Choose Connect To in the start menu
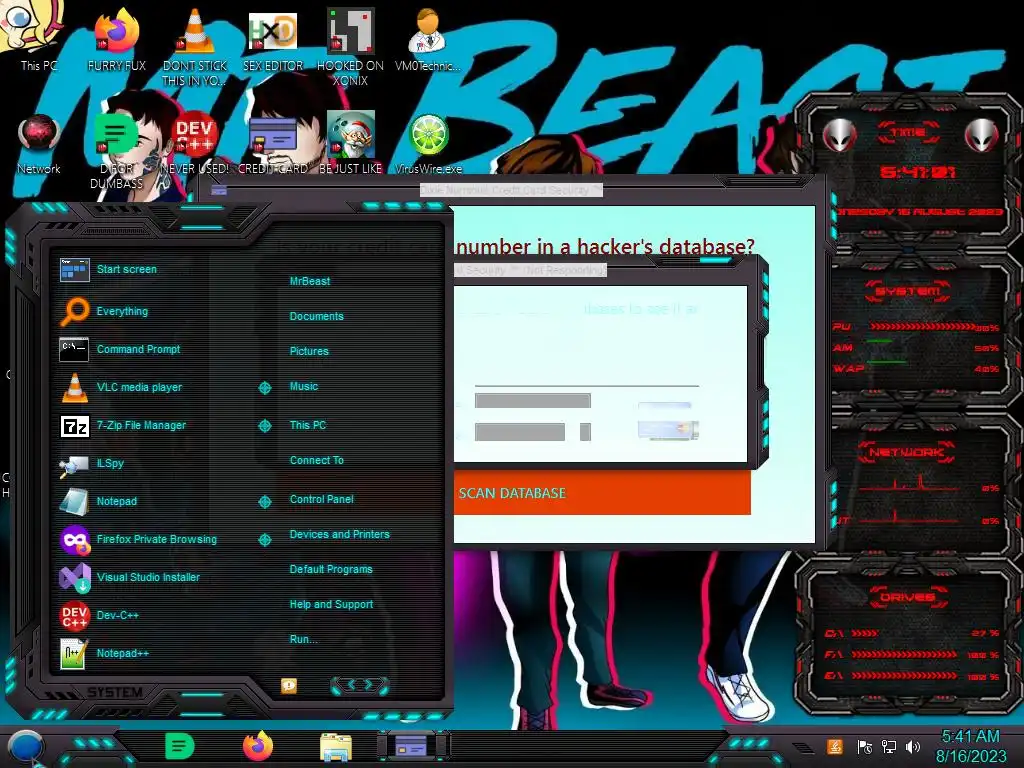The width and height of the screenshot is (1024, 768). click(317, 460)
